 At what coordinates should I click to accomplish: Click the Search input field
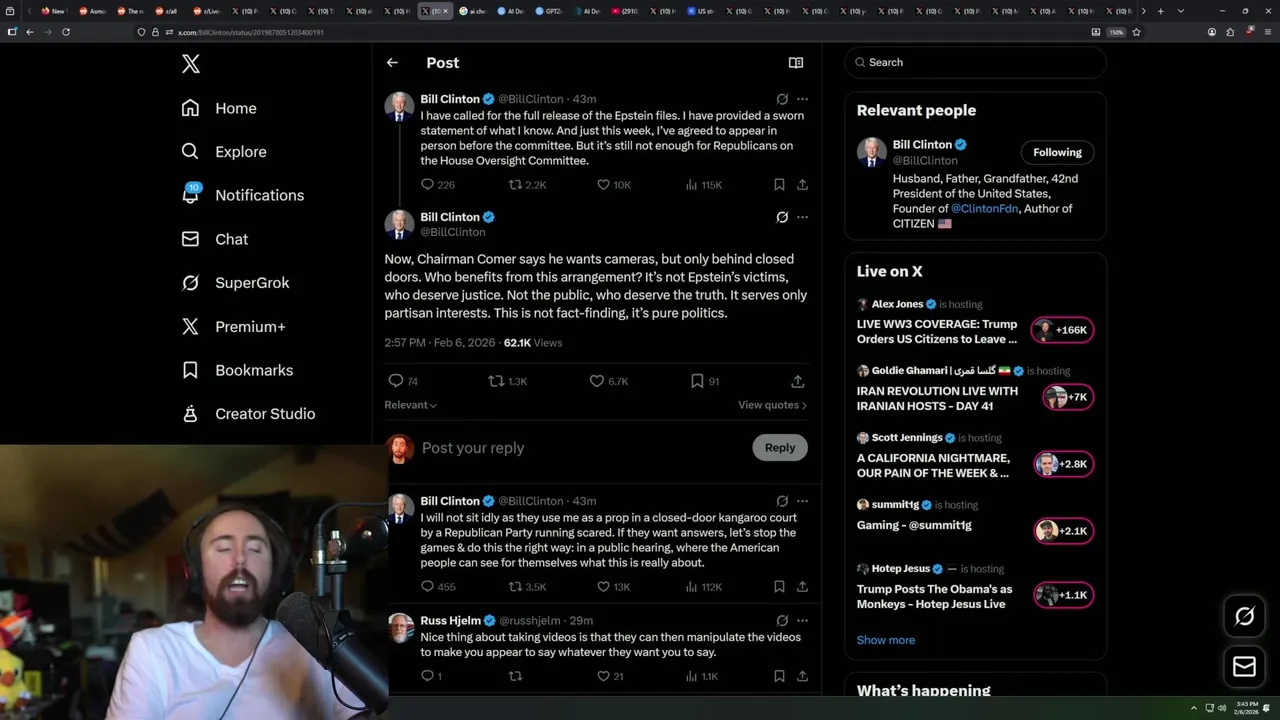(x=975, y=62)
